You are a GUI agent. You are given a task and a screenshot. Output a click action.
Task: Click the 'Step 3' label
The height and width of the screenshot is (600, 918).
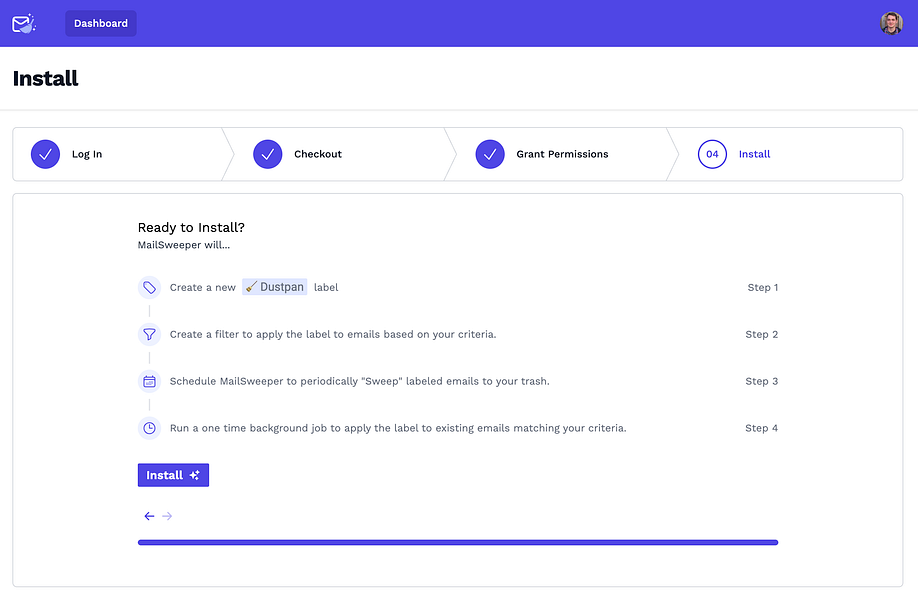click(x=761, y=381)
